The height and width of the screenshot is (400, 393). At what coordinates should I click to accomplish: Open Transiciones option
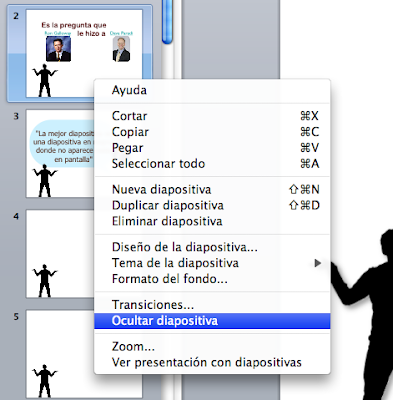(212, 305)
